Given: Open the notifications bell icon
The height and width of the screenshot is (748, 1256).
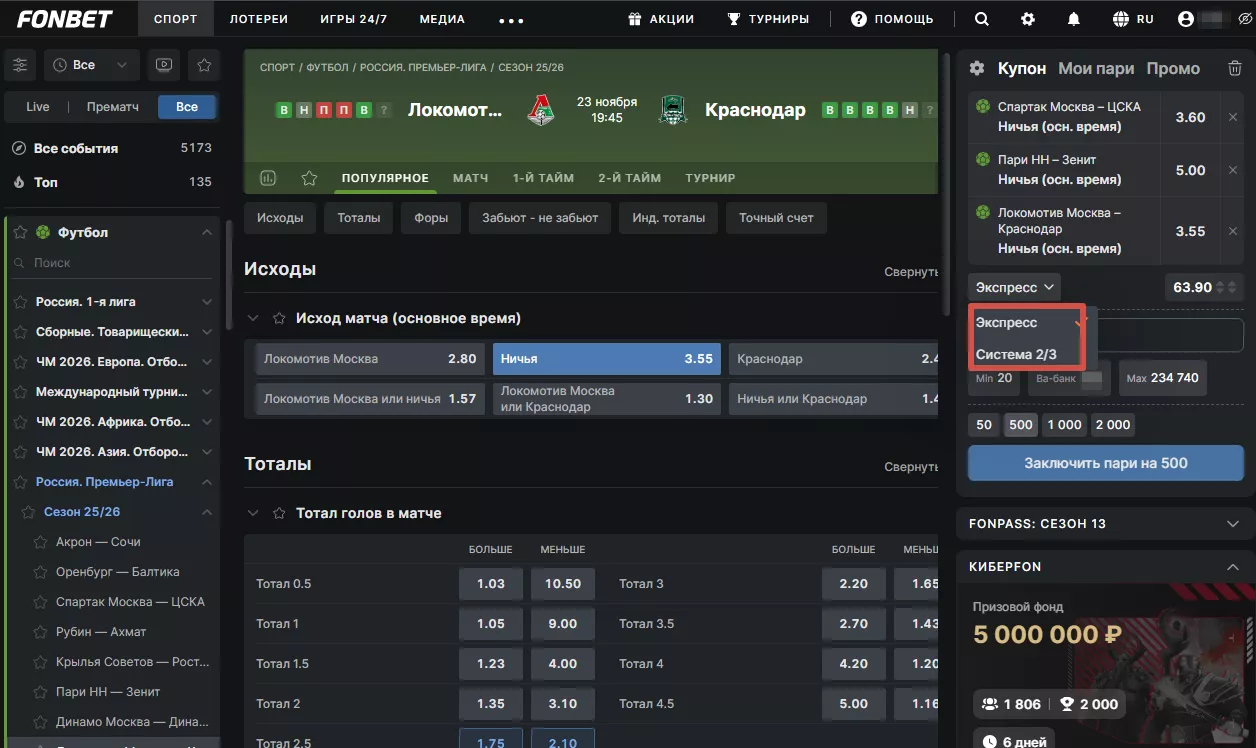Looking at the screenshot, I should [x=1074, y=19].
